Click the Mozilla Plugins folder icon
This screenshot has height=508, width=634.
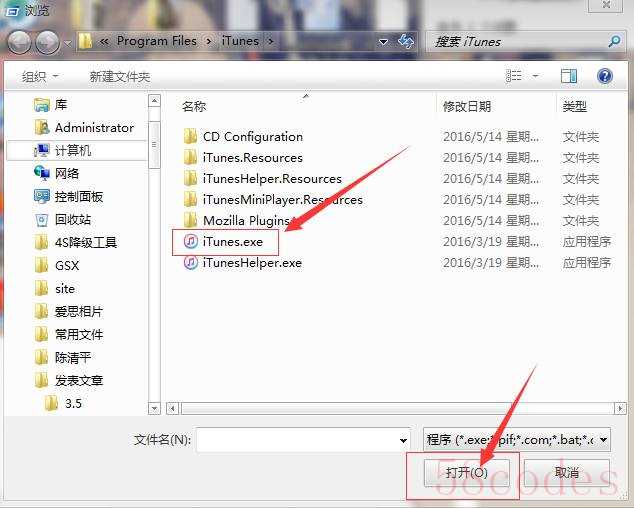(190, 221)
